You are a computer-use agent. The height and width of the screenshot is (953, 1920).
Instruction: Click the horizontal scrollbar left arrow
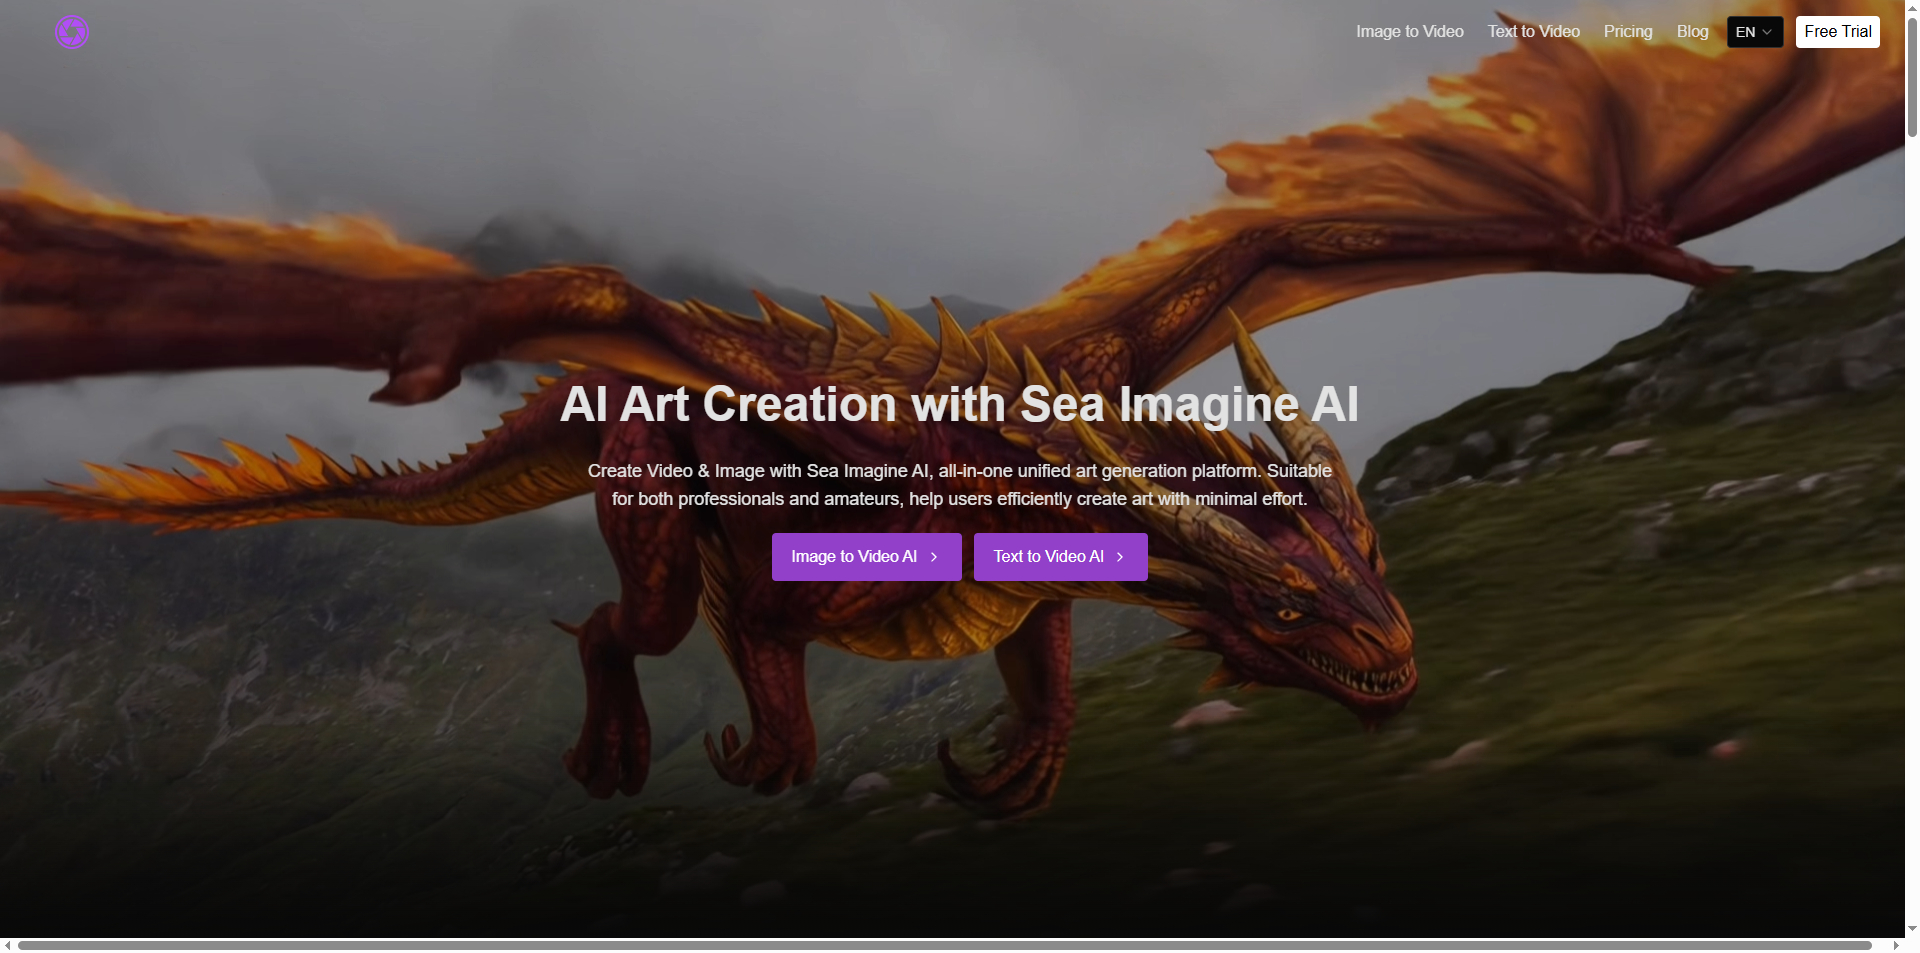(7, 945)
